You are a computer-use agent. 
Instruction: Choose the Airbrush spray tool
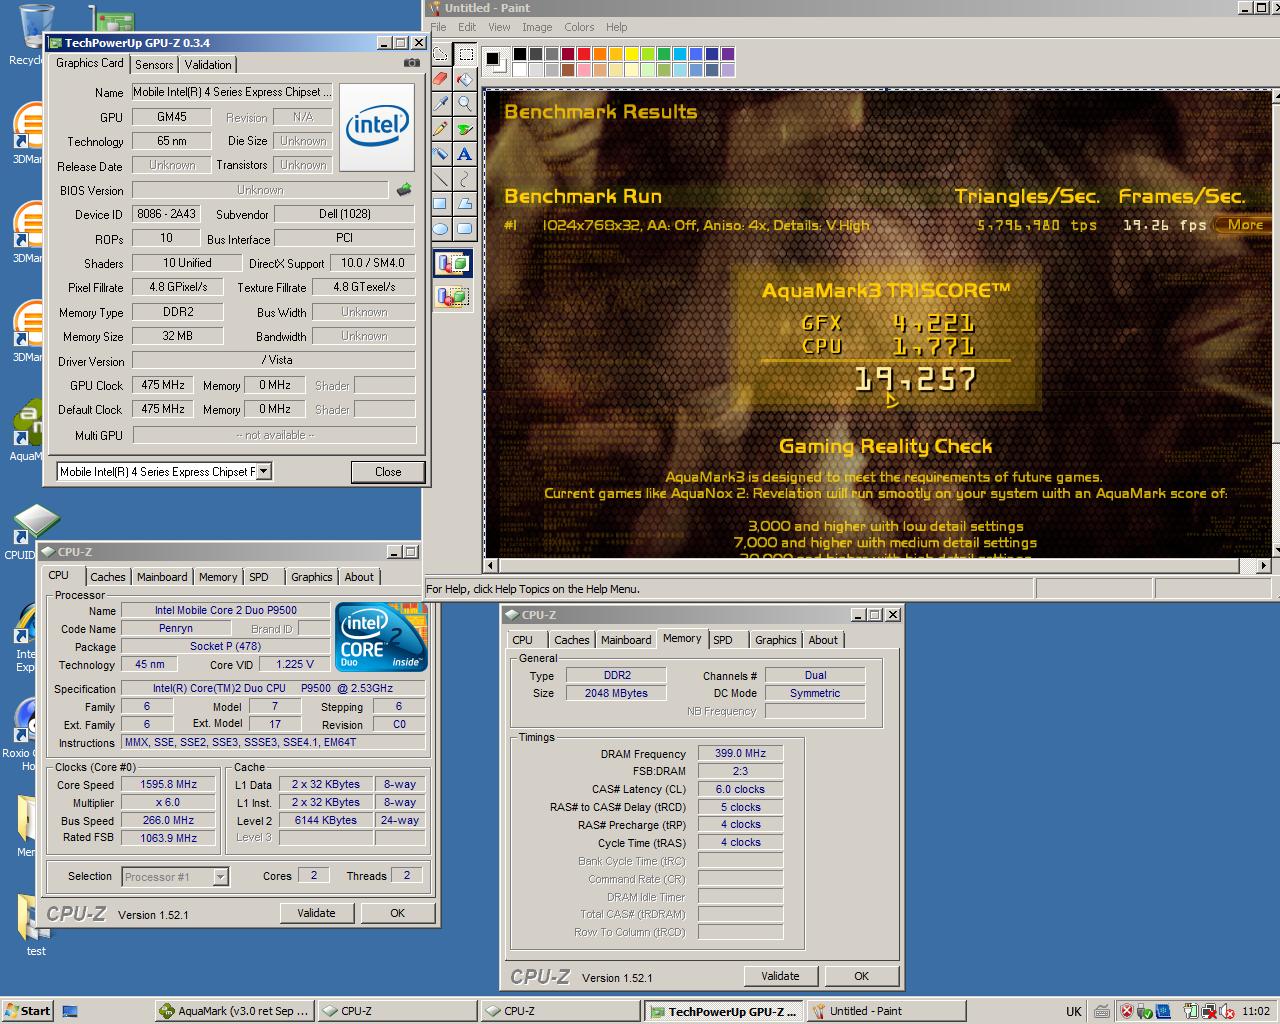(x=440, y=154)
